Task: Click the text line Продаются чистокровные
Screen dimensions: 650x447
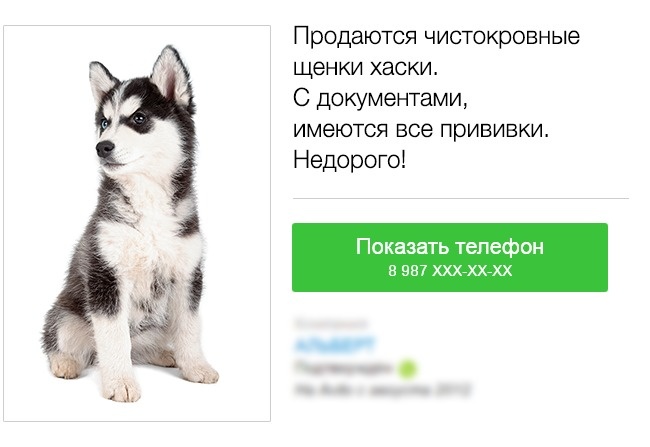Action: (x=436, y=36)
